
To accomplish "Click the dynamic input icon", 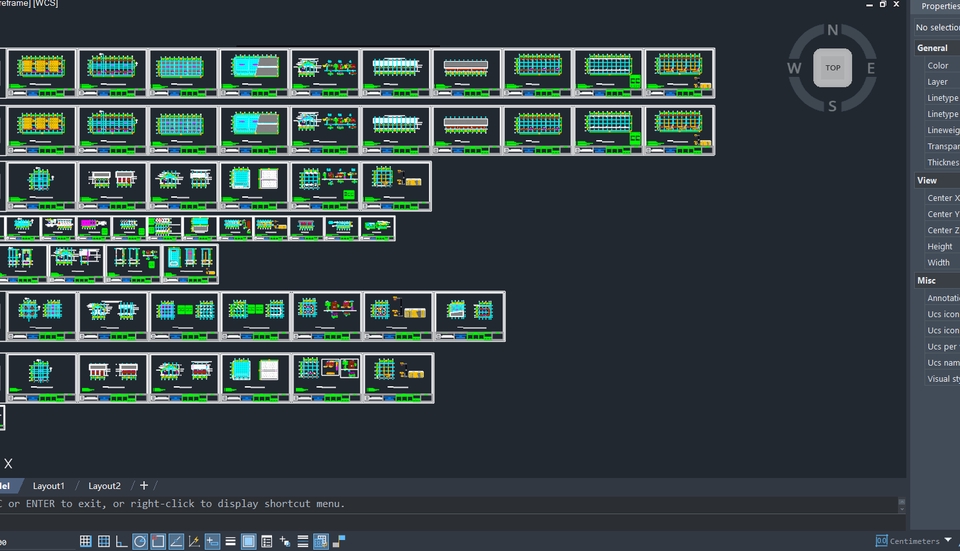I will coord(212,541).
